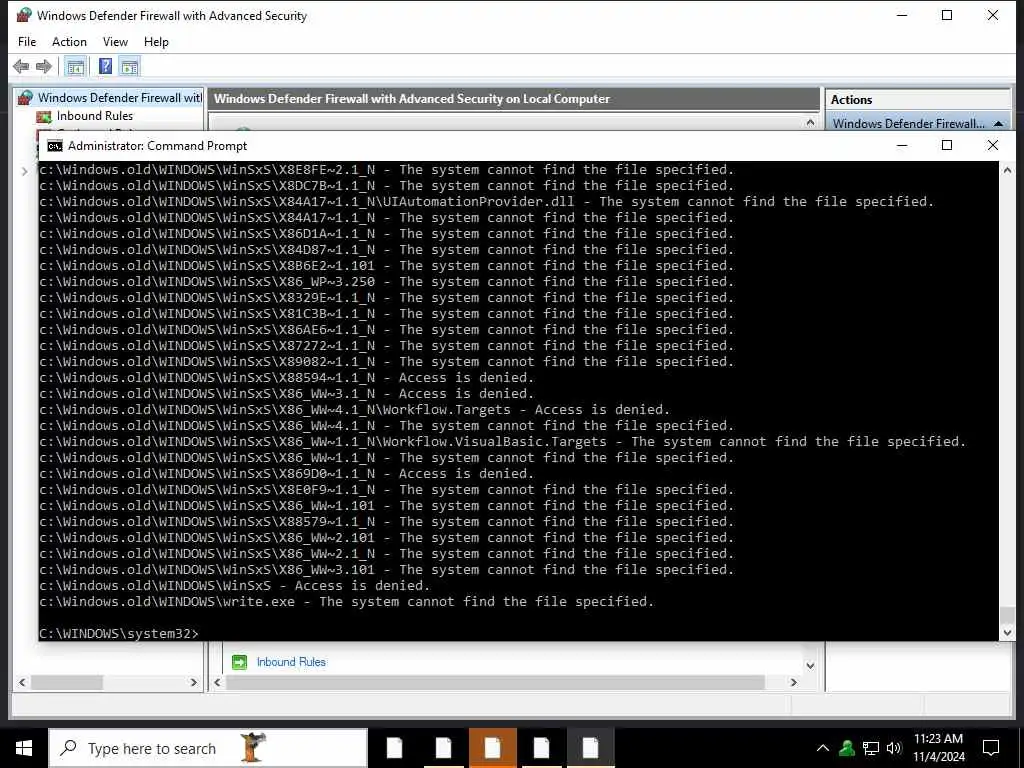Select the Windows Defender Firewall root tree node
The image size is (1024, 768).
click(x=110, y=98)
